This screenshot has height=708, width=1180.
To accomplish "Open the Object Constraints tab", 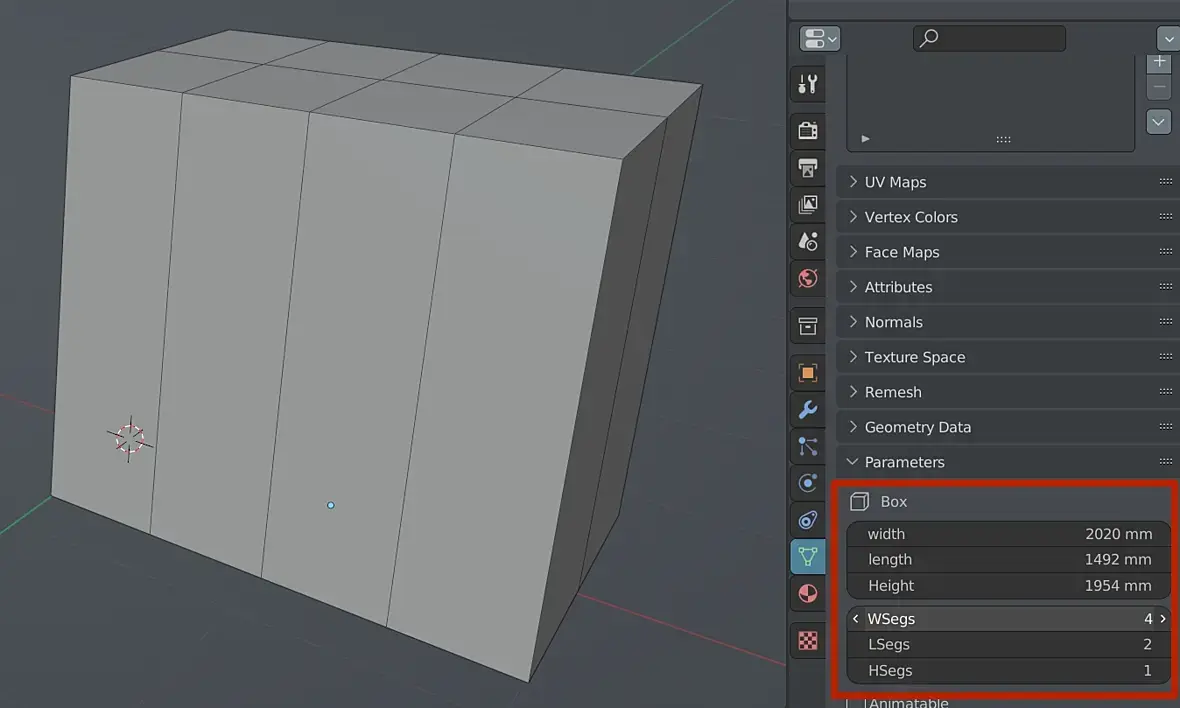I will 807,520.
